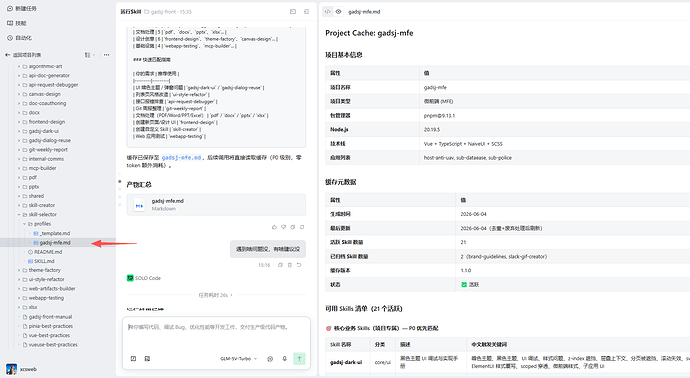
Task: Select the internal-comms folder
Action: [x=43, y=159]
